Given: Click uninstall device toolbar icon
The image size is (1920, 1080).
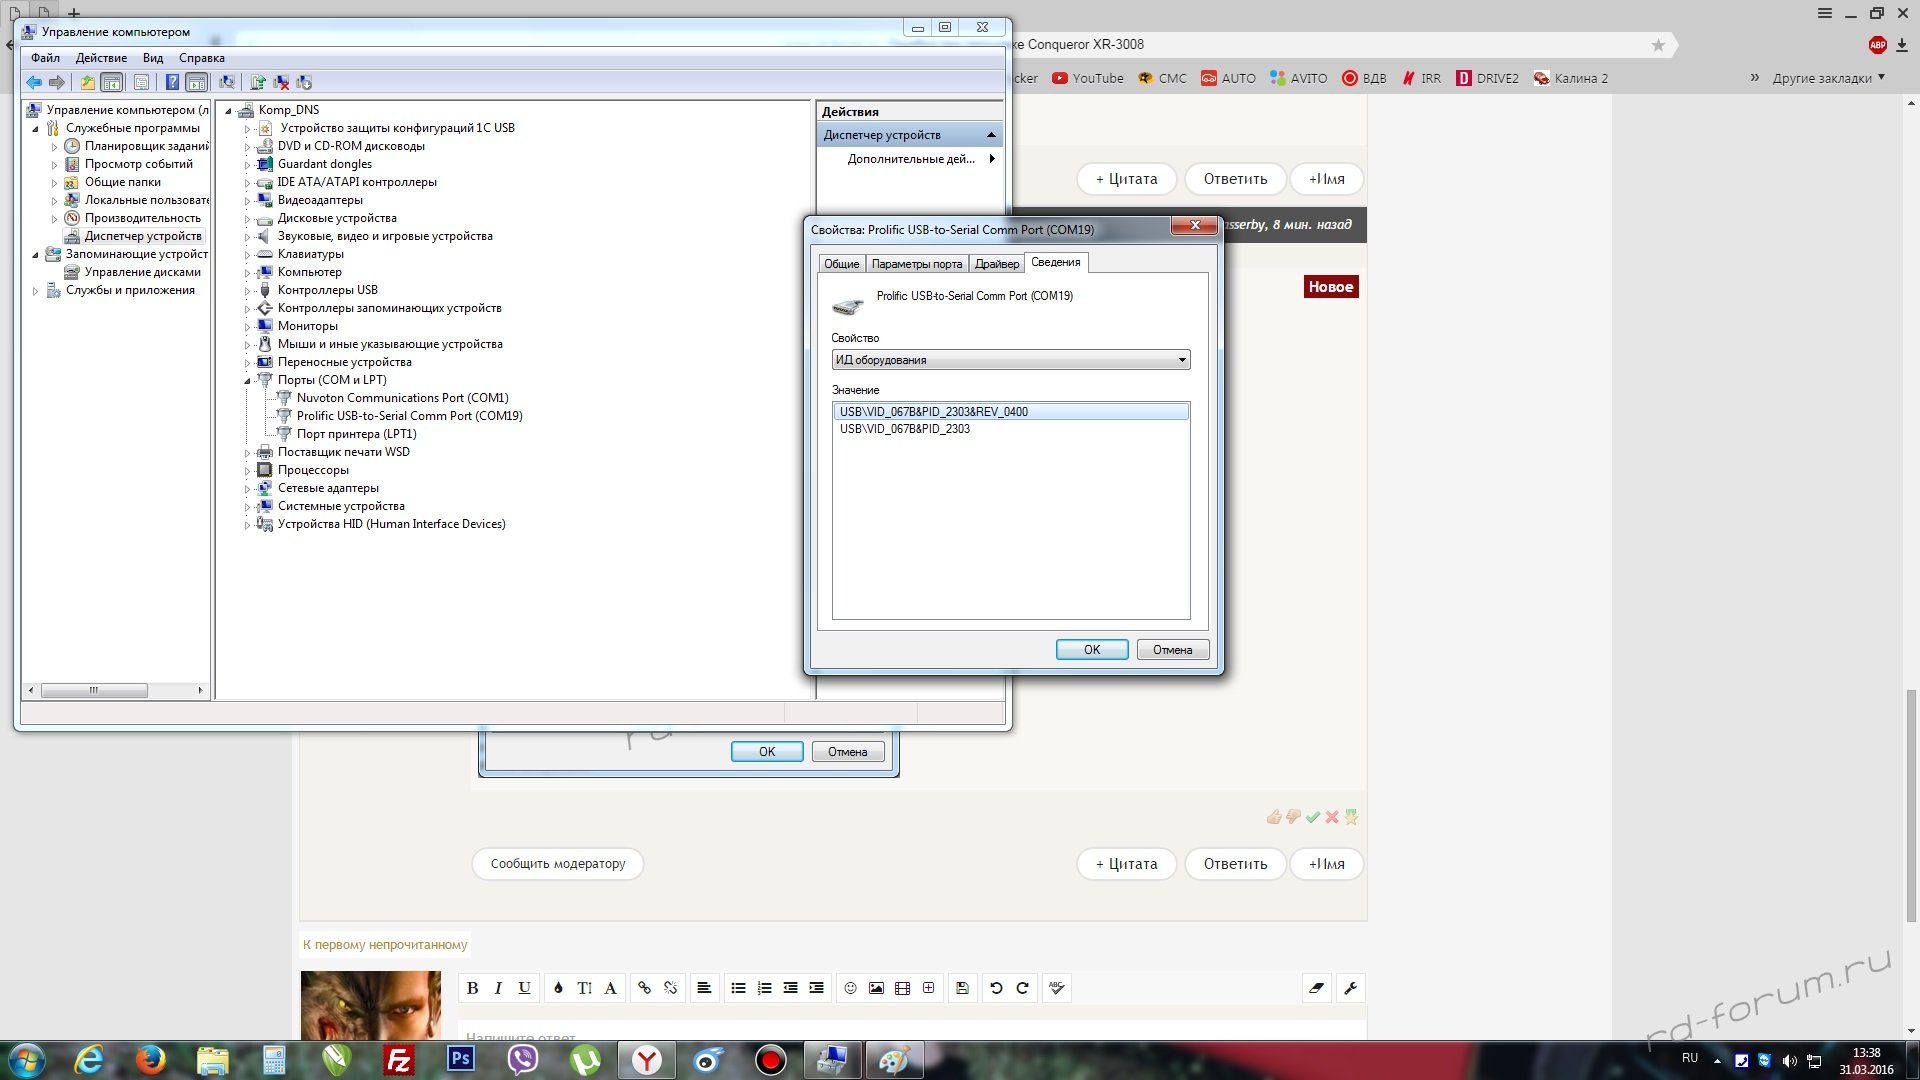Looking at the screenshot, I should 281,82.
